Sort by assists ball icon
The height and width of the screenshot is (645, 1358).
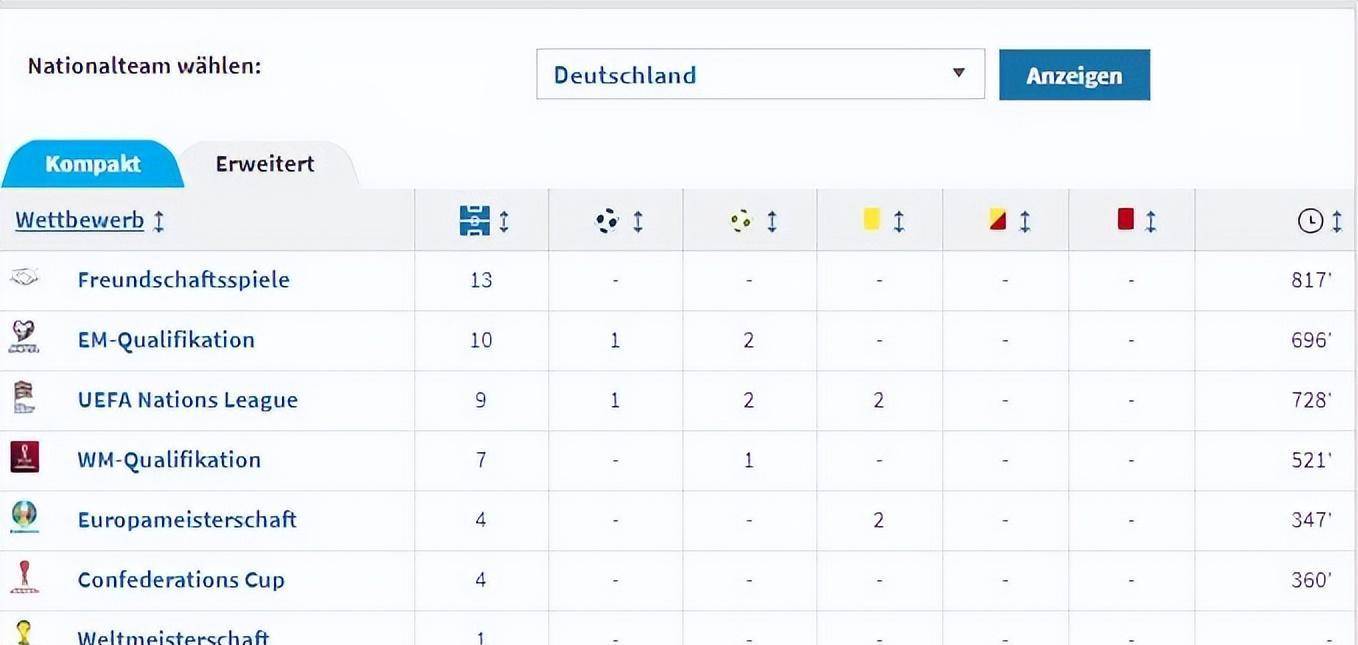[740, 220]
